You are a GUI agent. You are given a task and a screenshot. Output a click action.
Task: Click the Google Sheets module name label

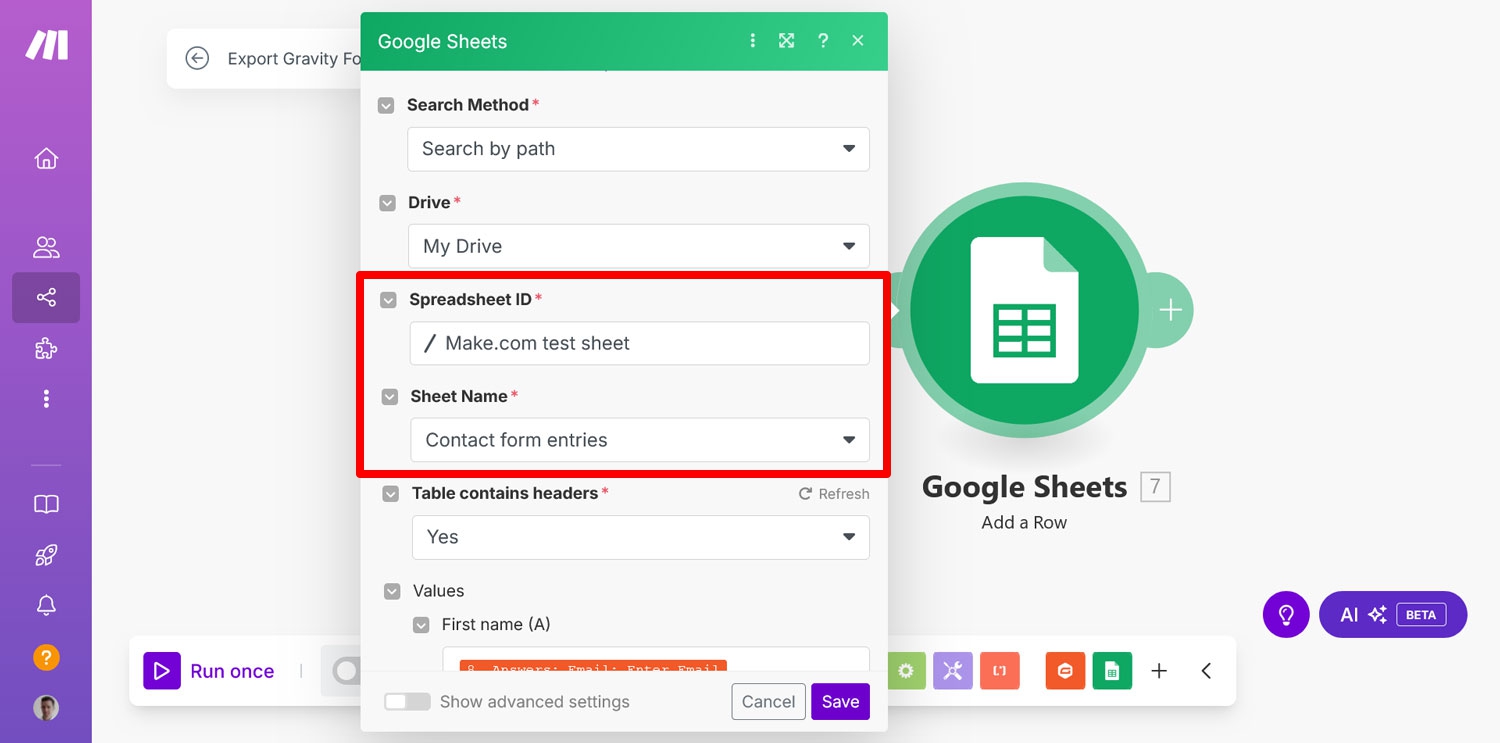point(1024,487)
